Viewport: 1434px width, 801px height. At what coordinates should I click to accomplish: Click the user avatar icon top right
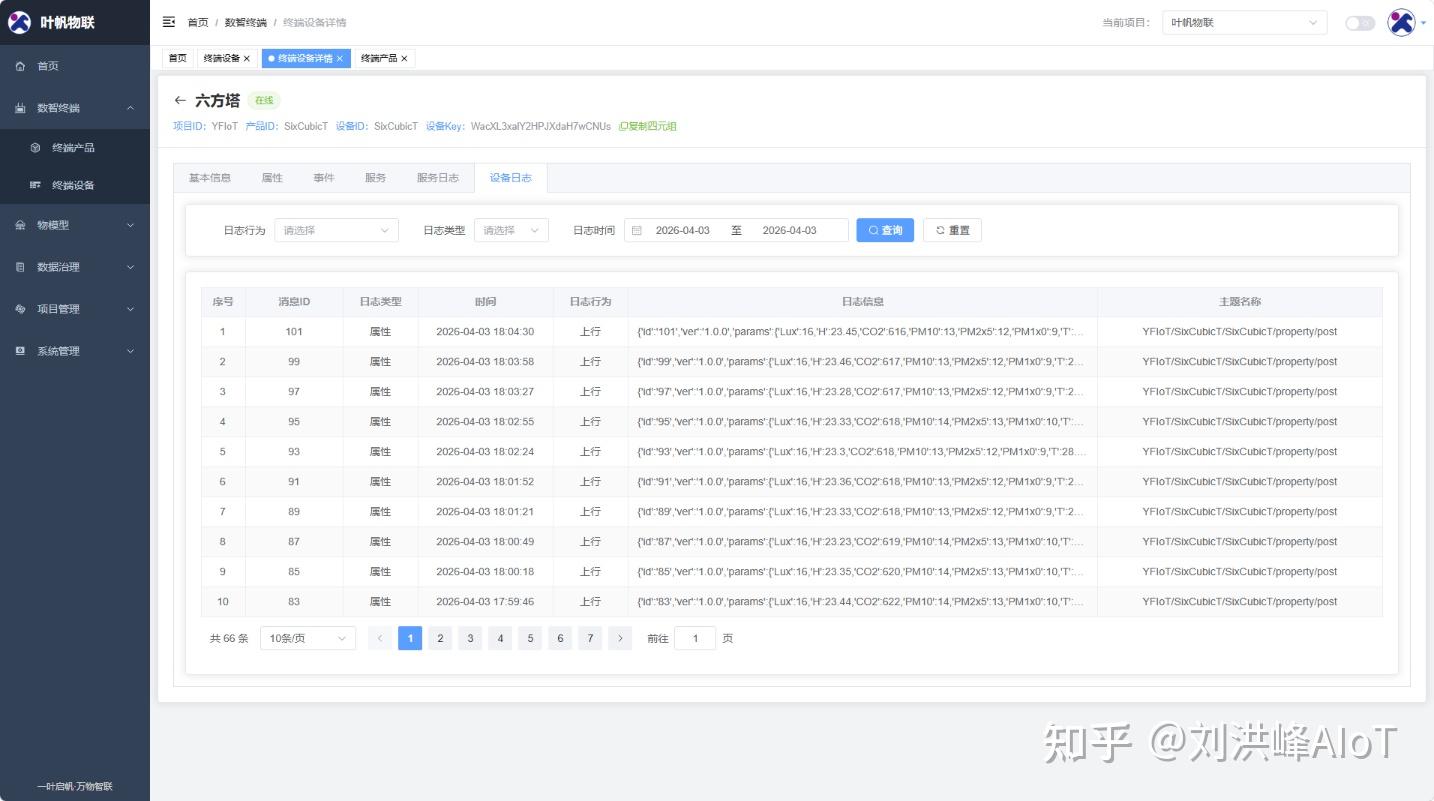pyautogui.click(x=1401, y=22)
